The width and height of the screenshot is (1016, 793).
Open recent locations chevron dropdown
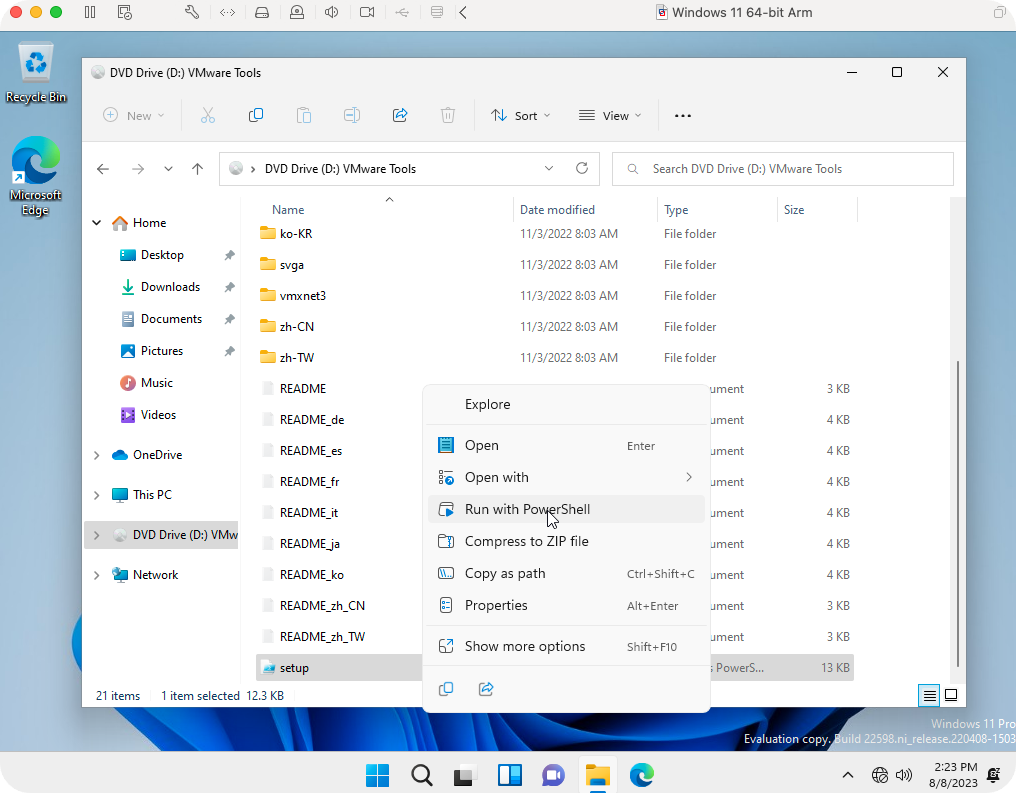pos(168,169)
